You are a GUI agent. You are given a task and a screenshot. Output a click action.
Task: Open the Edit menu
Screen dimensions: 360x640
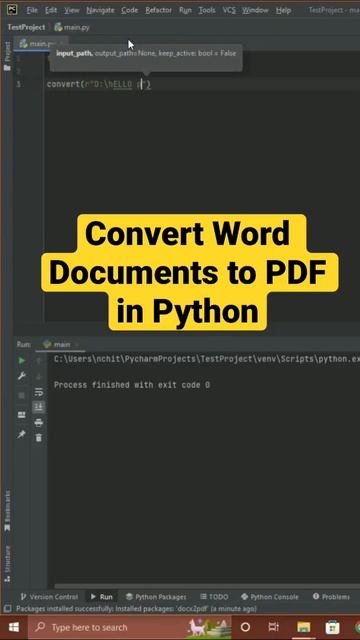coord(51,10)
